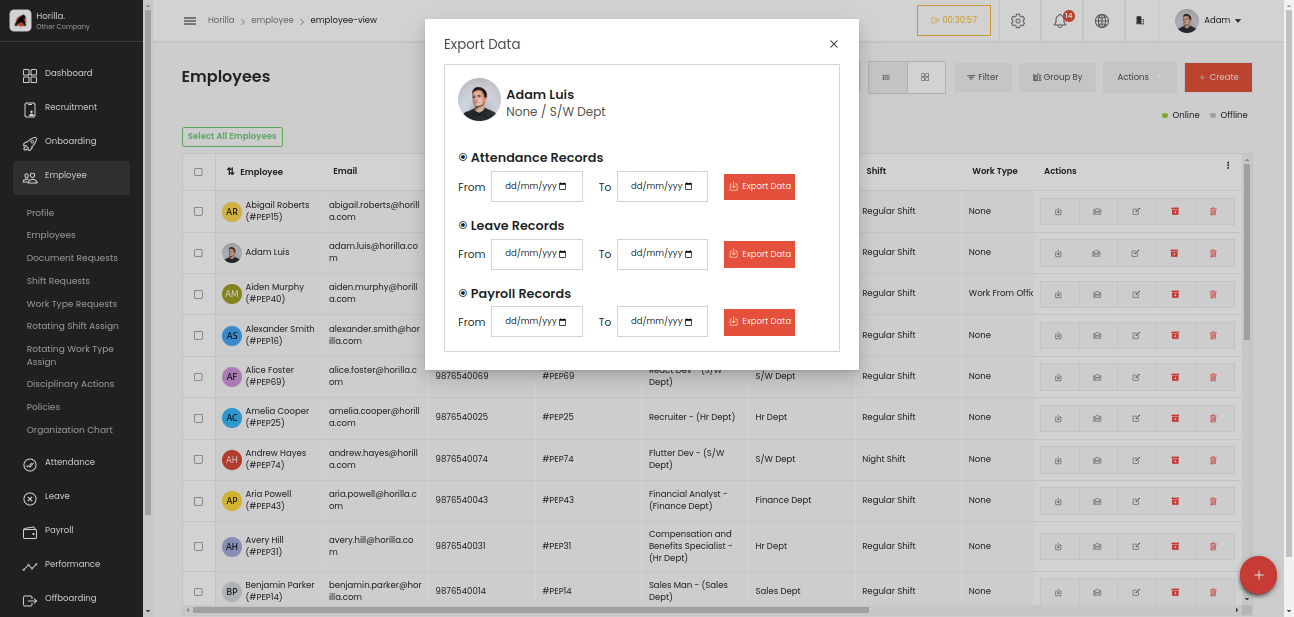Click the red floating plus button
This screenshot has width=1294, height=617.
pos(1258,575)
